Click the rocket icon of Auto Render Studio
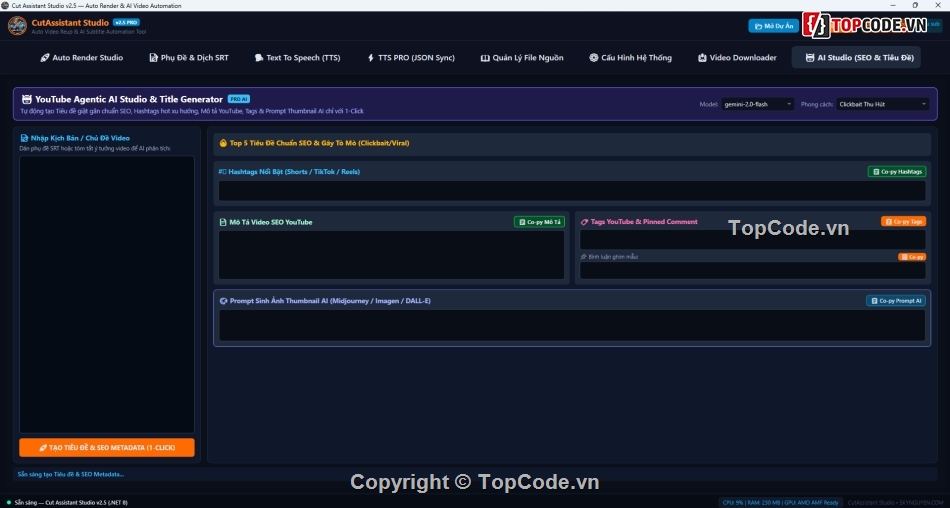Screen dimensions: 950x508 click(45, 58)
